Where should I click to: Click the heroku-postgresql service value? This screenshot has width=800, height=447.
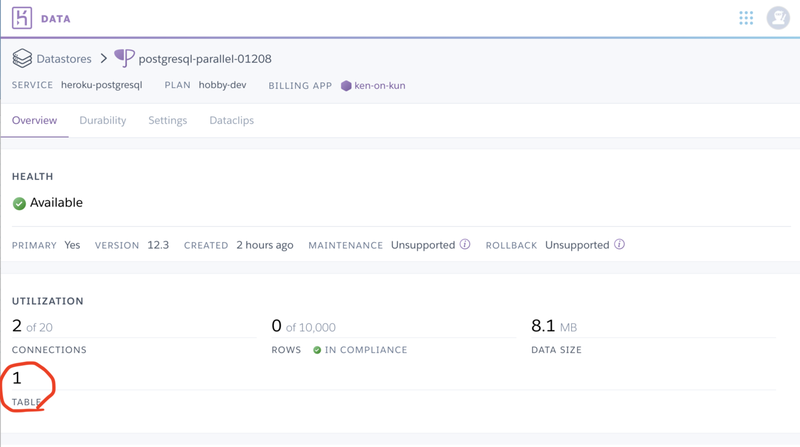[x=102, y=85]
